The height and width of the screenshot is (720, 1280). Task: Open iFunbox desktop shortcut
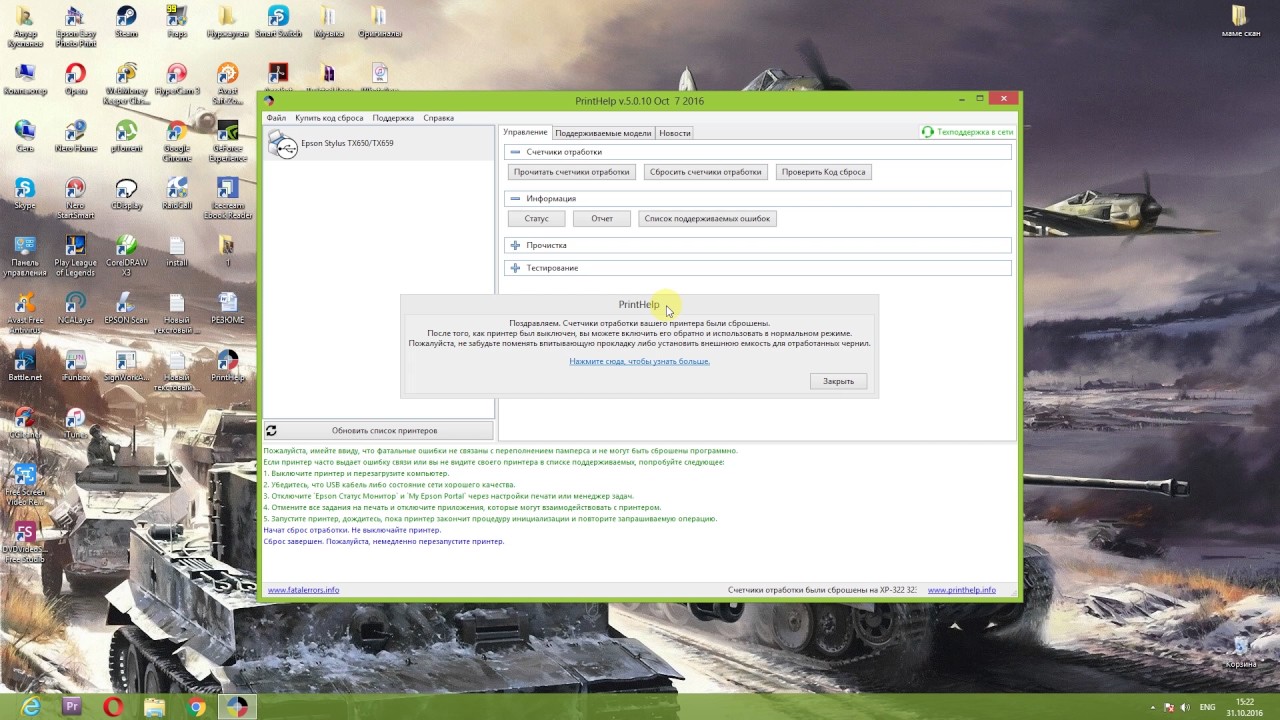[75, 365]
